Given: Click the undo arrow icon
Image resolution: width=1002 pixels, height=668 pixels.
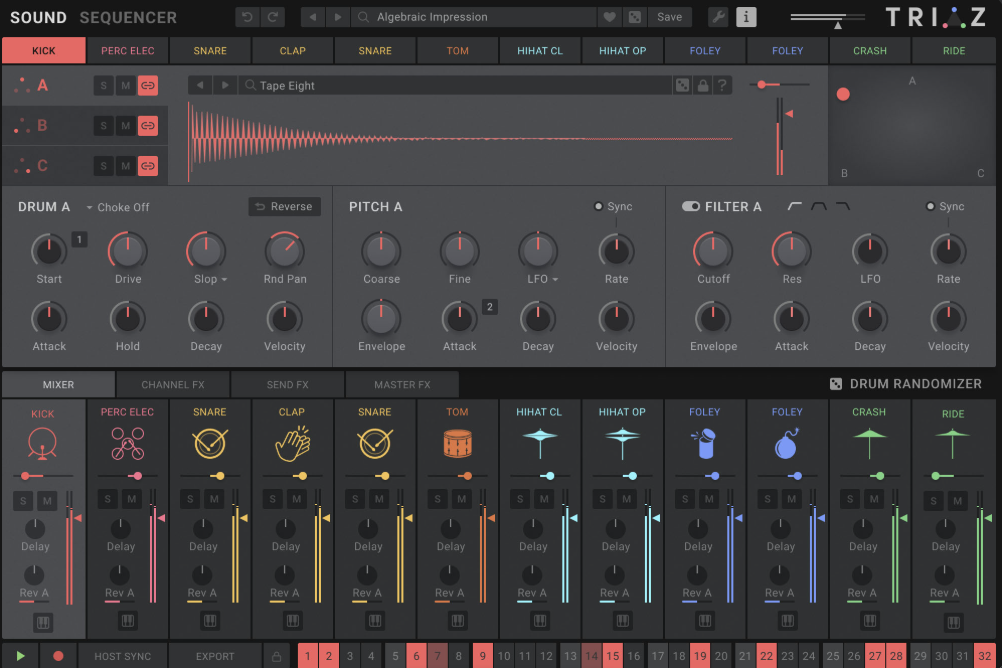Looking at the screenshot, I should click(247, 17).
